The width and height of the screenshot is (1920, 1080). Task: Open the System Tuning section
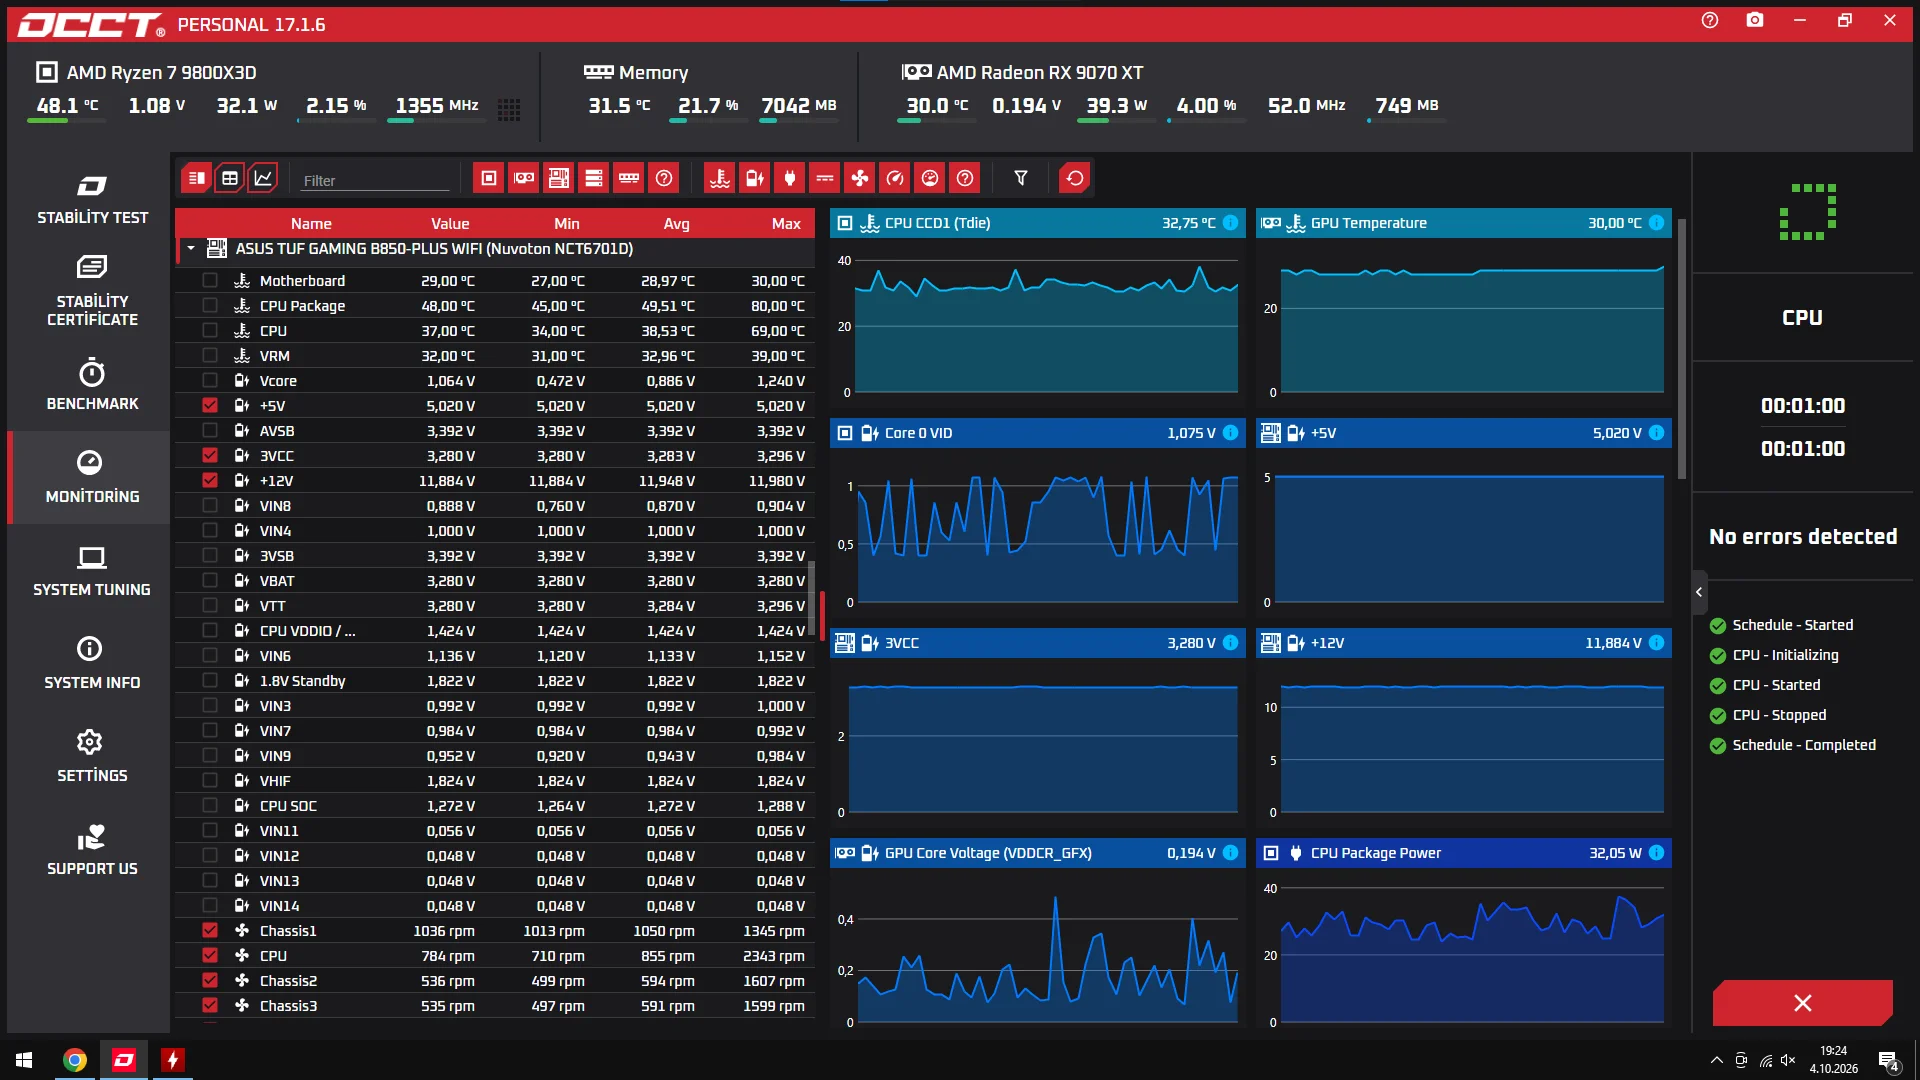coord(92,571)
